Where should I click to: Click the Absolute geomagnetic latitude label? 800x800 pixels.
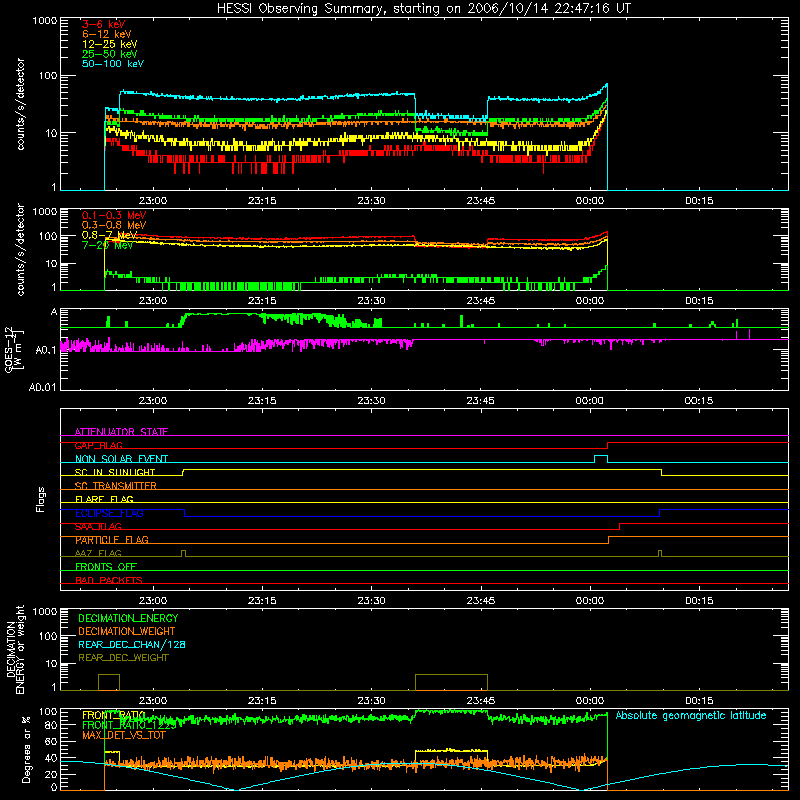(x=691, y=716)
